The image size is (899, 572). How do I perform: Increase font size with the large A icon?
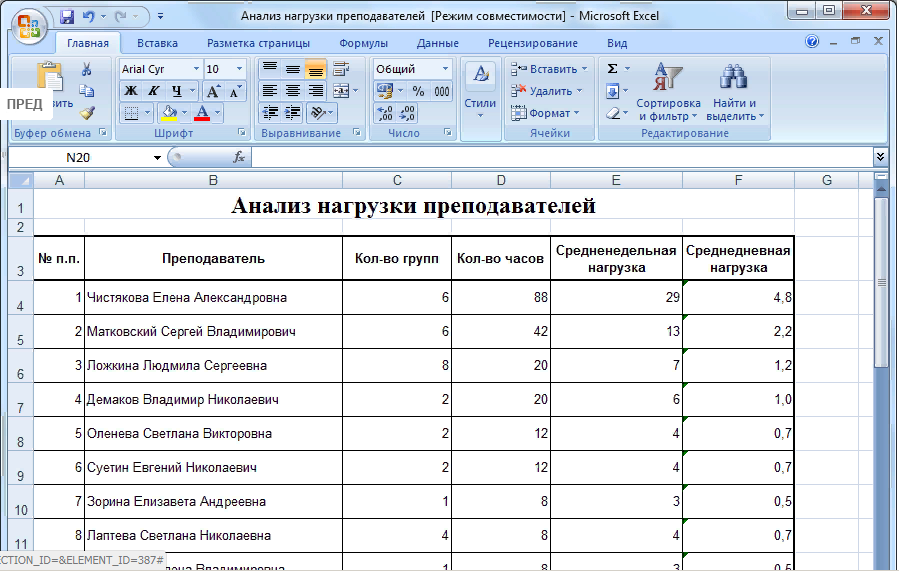(215, 91)
